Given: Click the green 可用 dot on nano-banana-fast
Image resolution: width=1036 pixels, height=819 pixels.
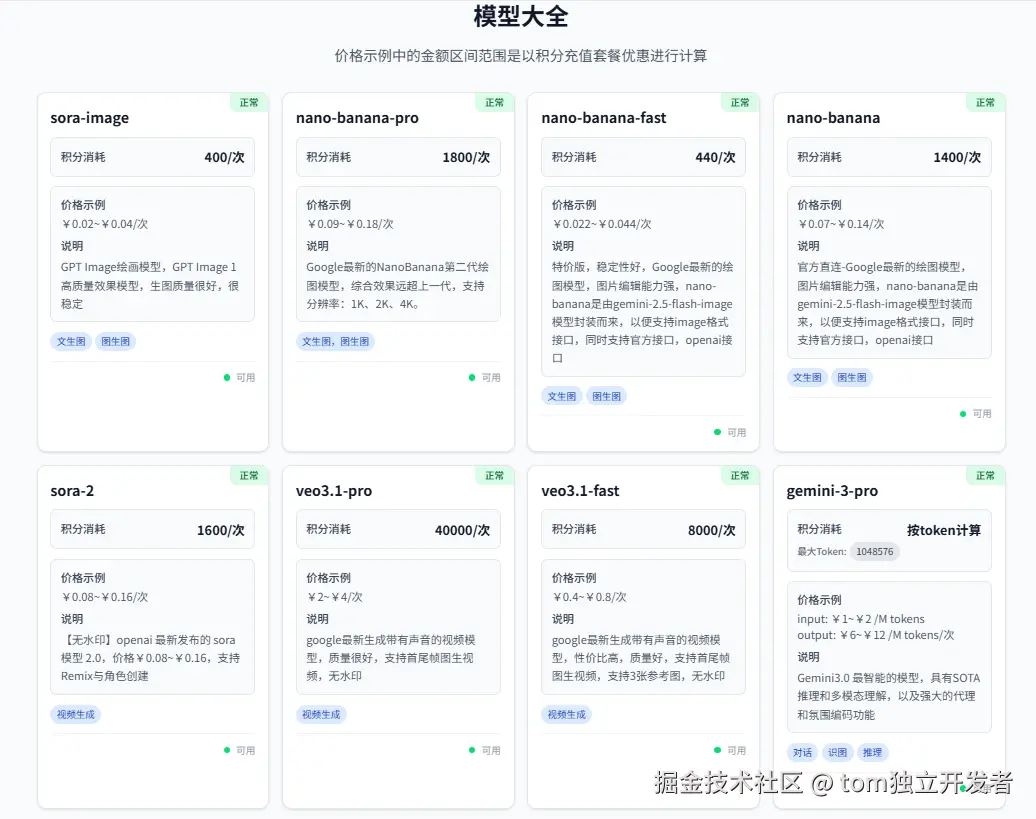Looking at the screenshot, I should point(718,432).
